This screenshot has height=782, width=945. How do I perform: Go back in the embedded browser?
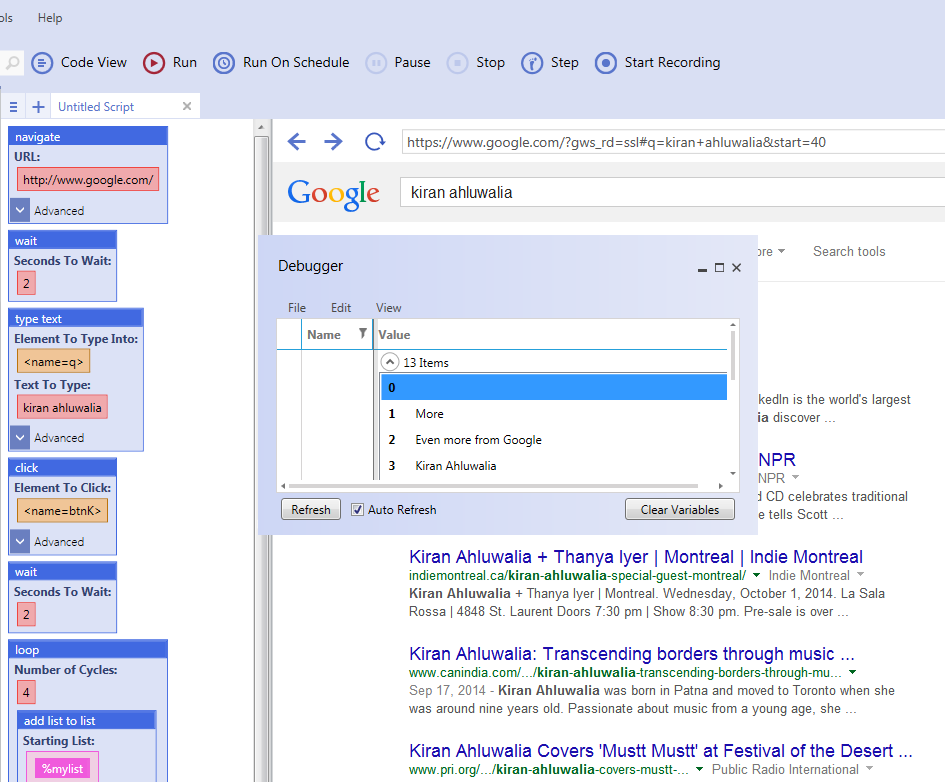[297, 142]
